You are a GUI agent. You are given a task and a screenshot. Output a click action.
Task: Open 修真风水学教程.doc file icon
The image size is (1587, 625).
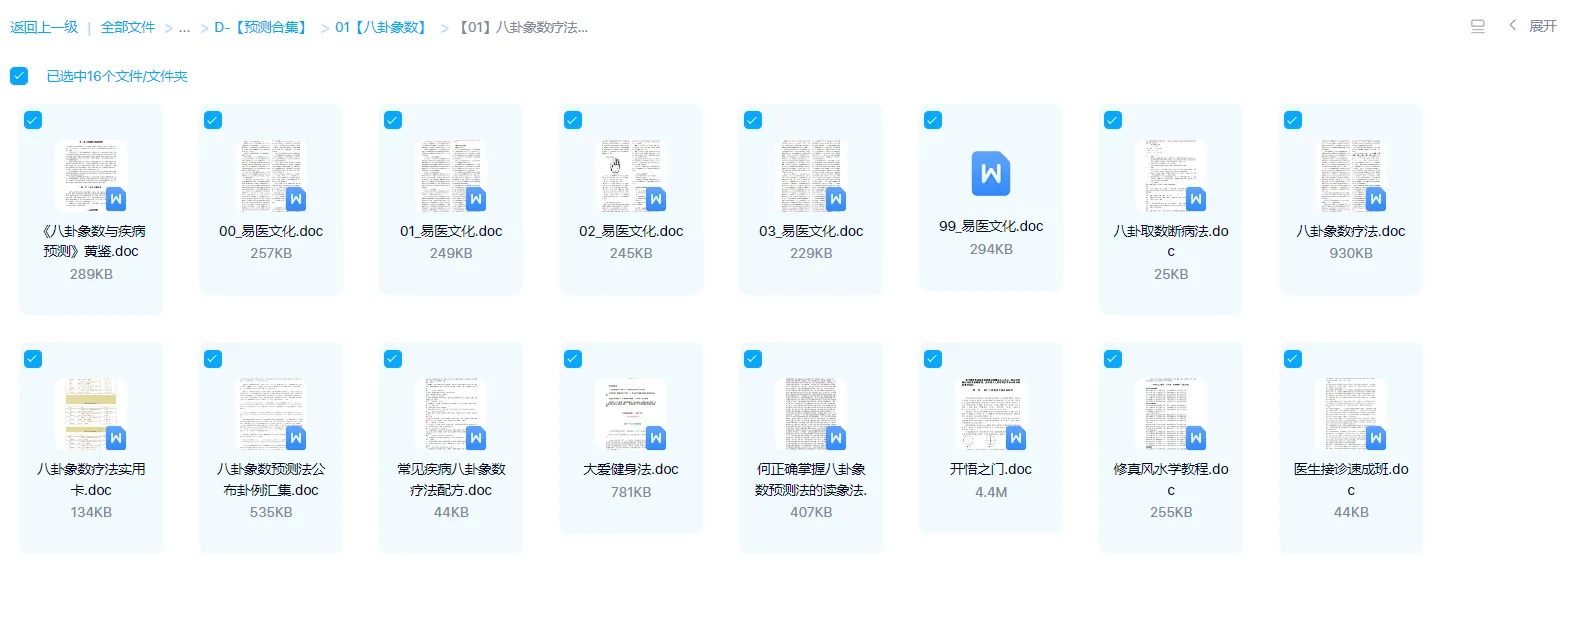pyautogui.click(x=1170, y=414)
